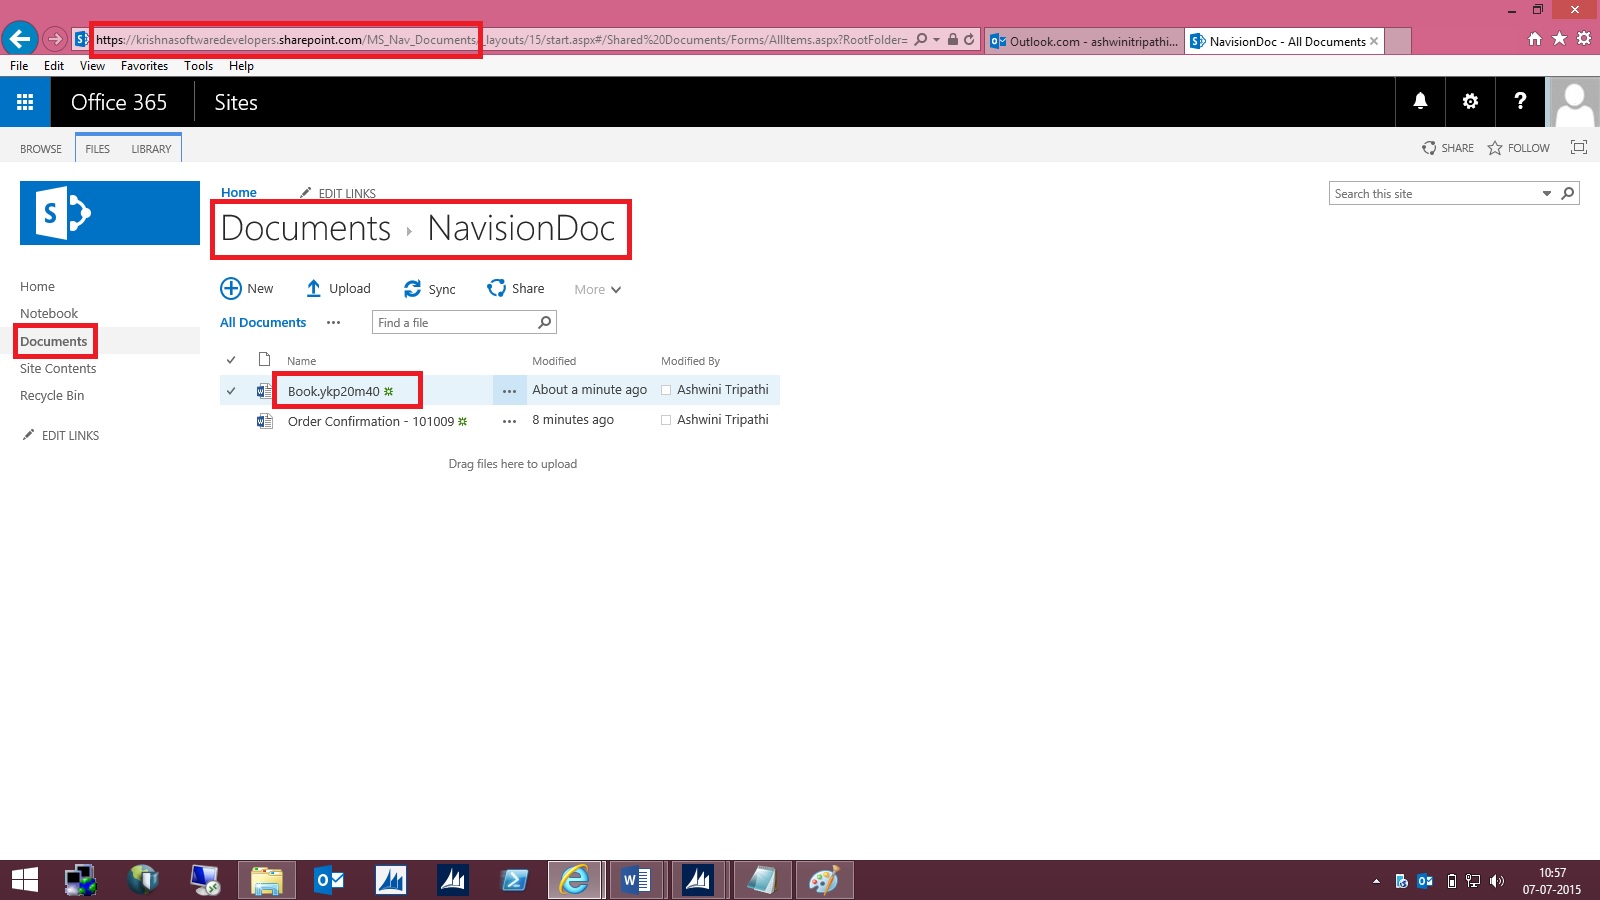Open the ellipsis menu for Book.ykp20m40
Viewport: 1600px width, 900px height.
point(510,390)
